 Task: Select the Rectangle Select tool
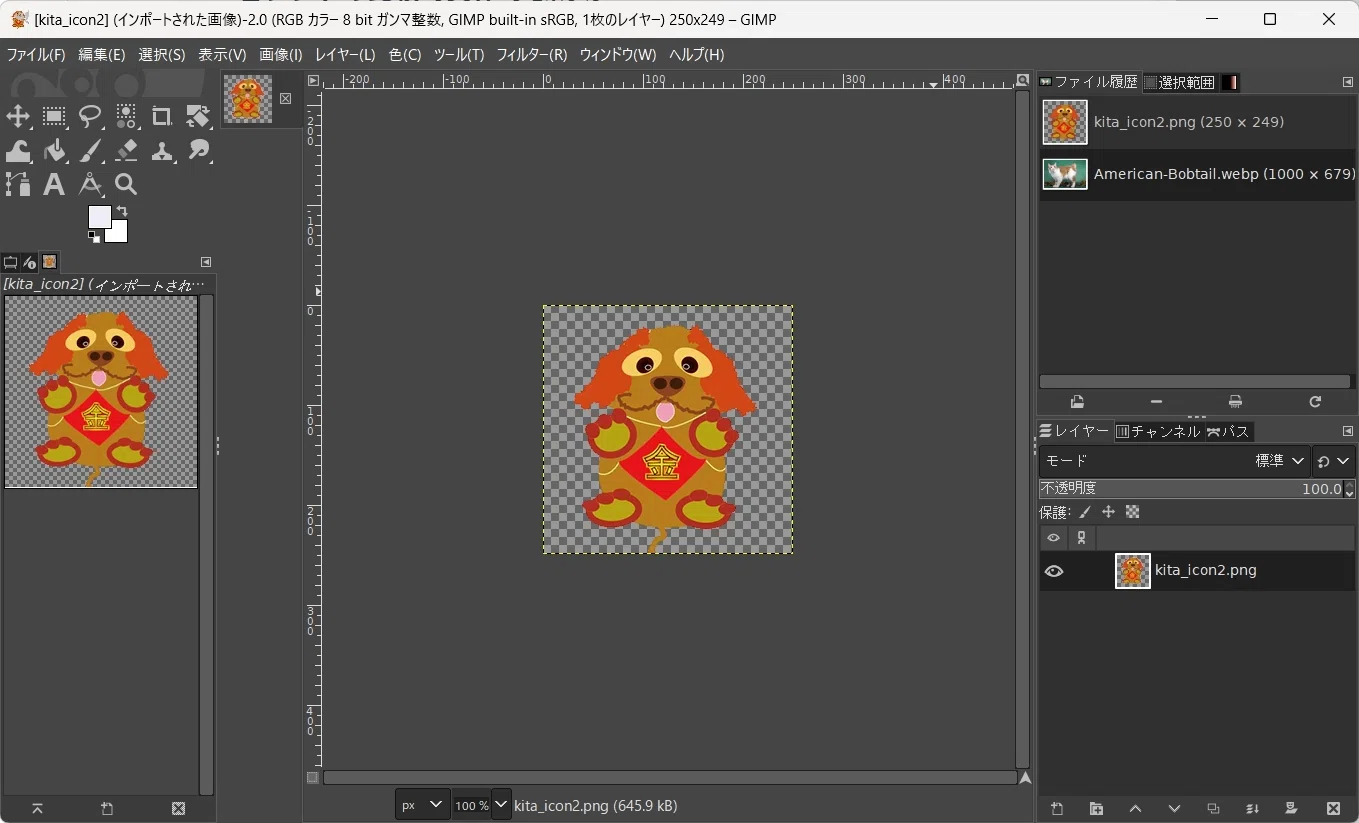click(x=54, y=117)
